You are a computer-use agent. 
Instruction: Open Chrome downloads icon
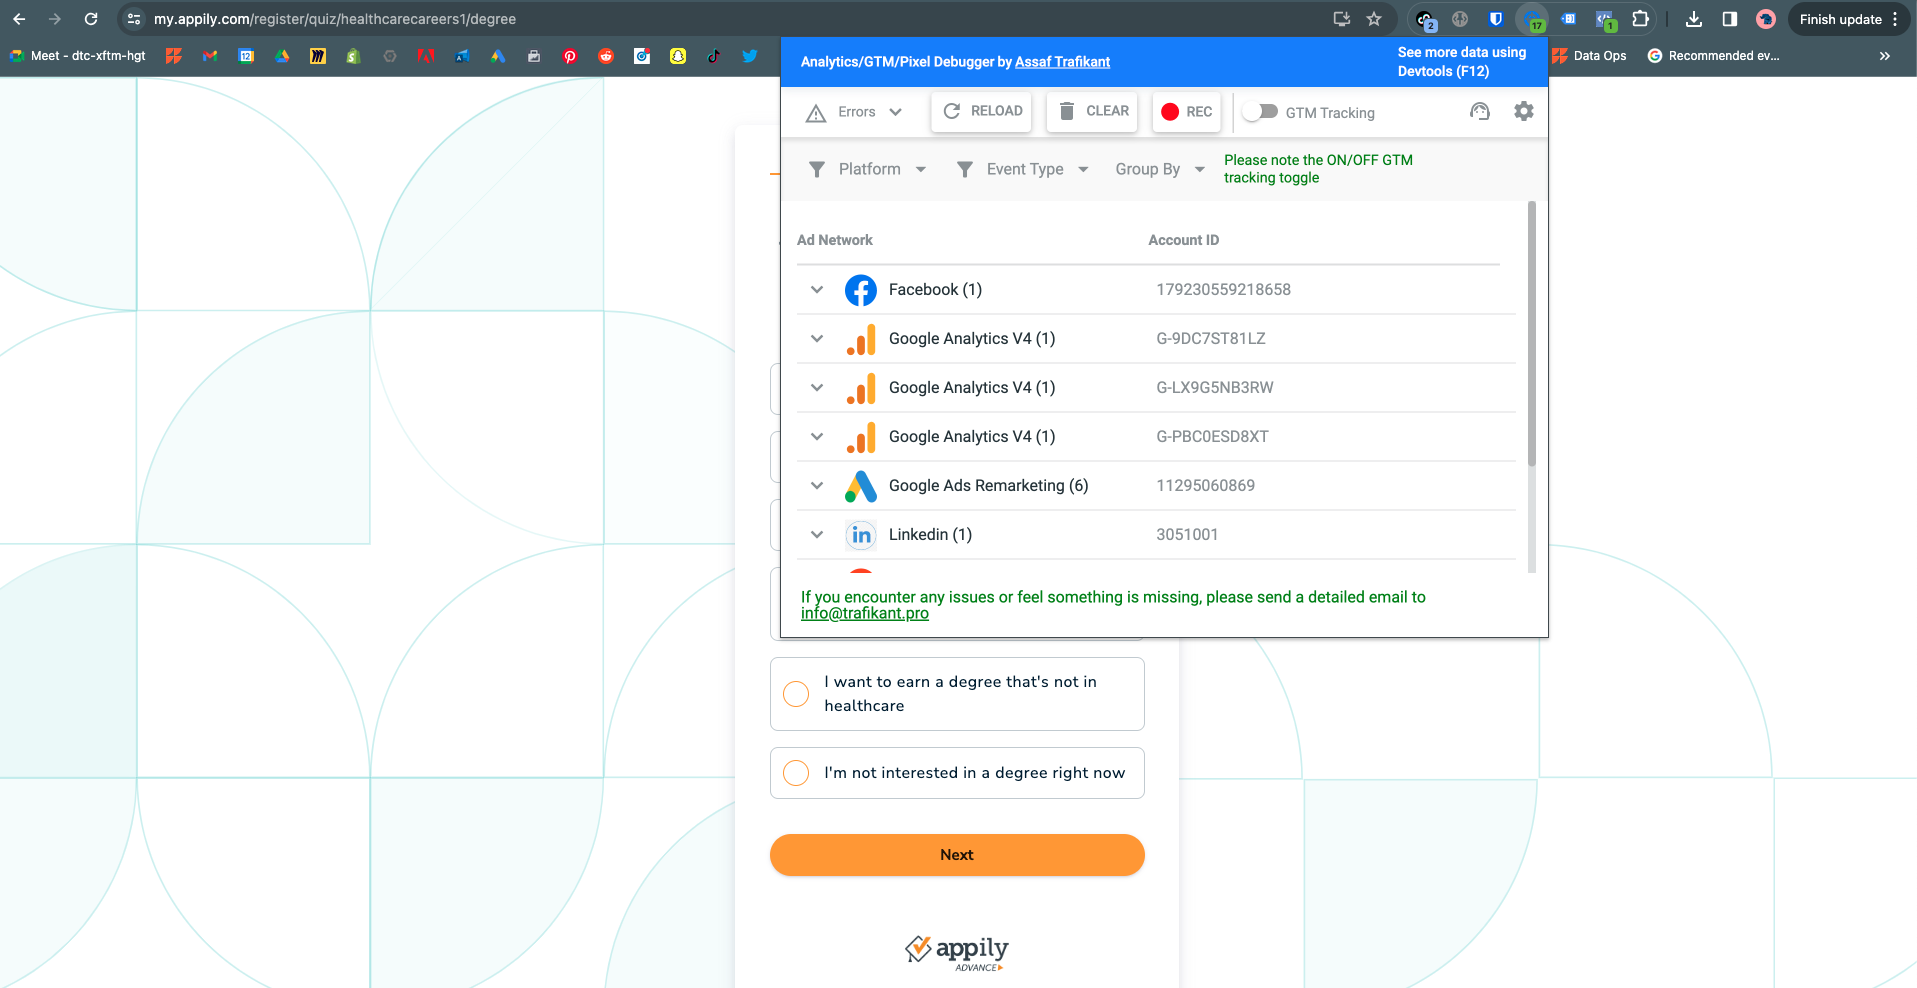[x=1693, y=19]
